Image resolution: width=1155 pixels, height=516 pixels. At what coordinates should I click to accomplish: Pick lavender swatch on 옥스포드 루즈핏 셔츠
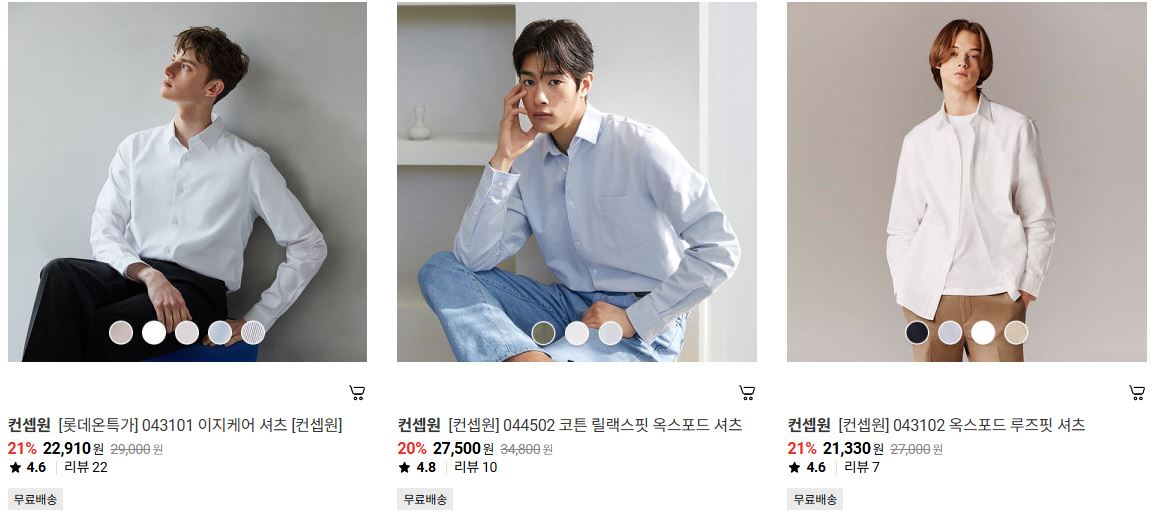(x=950, y=333)
